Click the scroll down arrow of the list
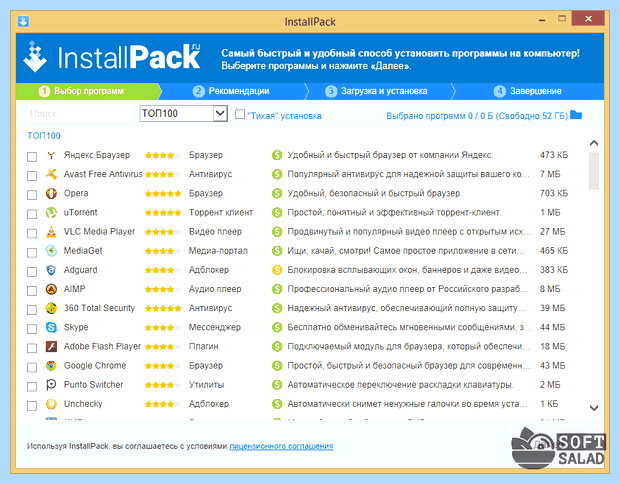This screenshot has height=484, width=620. (594, 408)
